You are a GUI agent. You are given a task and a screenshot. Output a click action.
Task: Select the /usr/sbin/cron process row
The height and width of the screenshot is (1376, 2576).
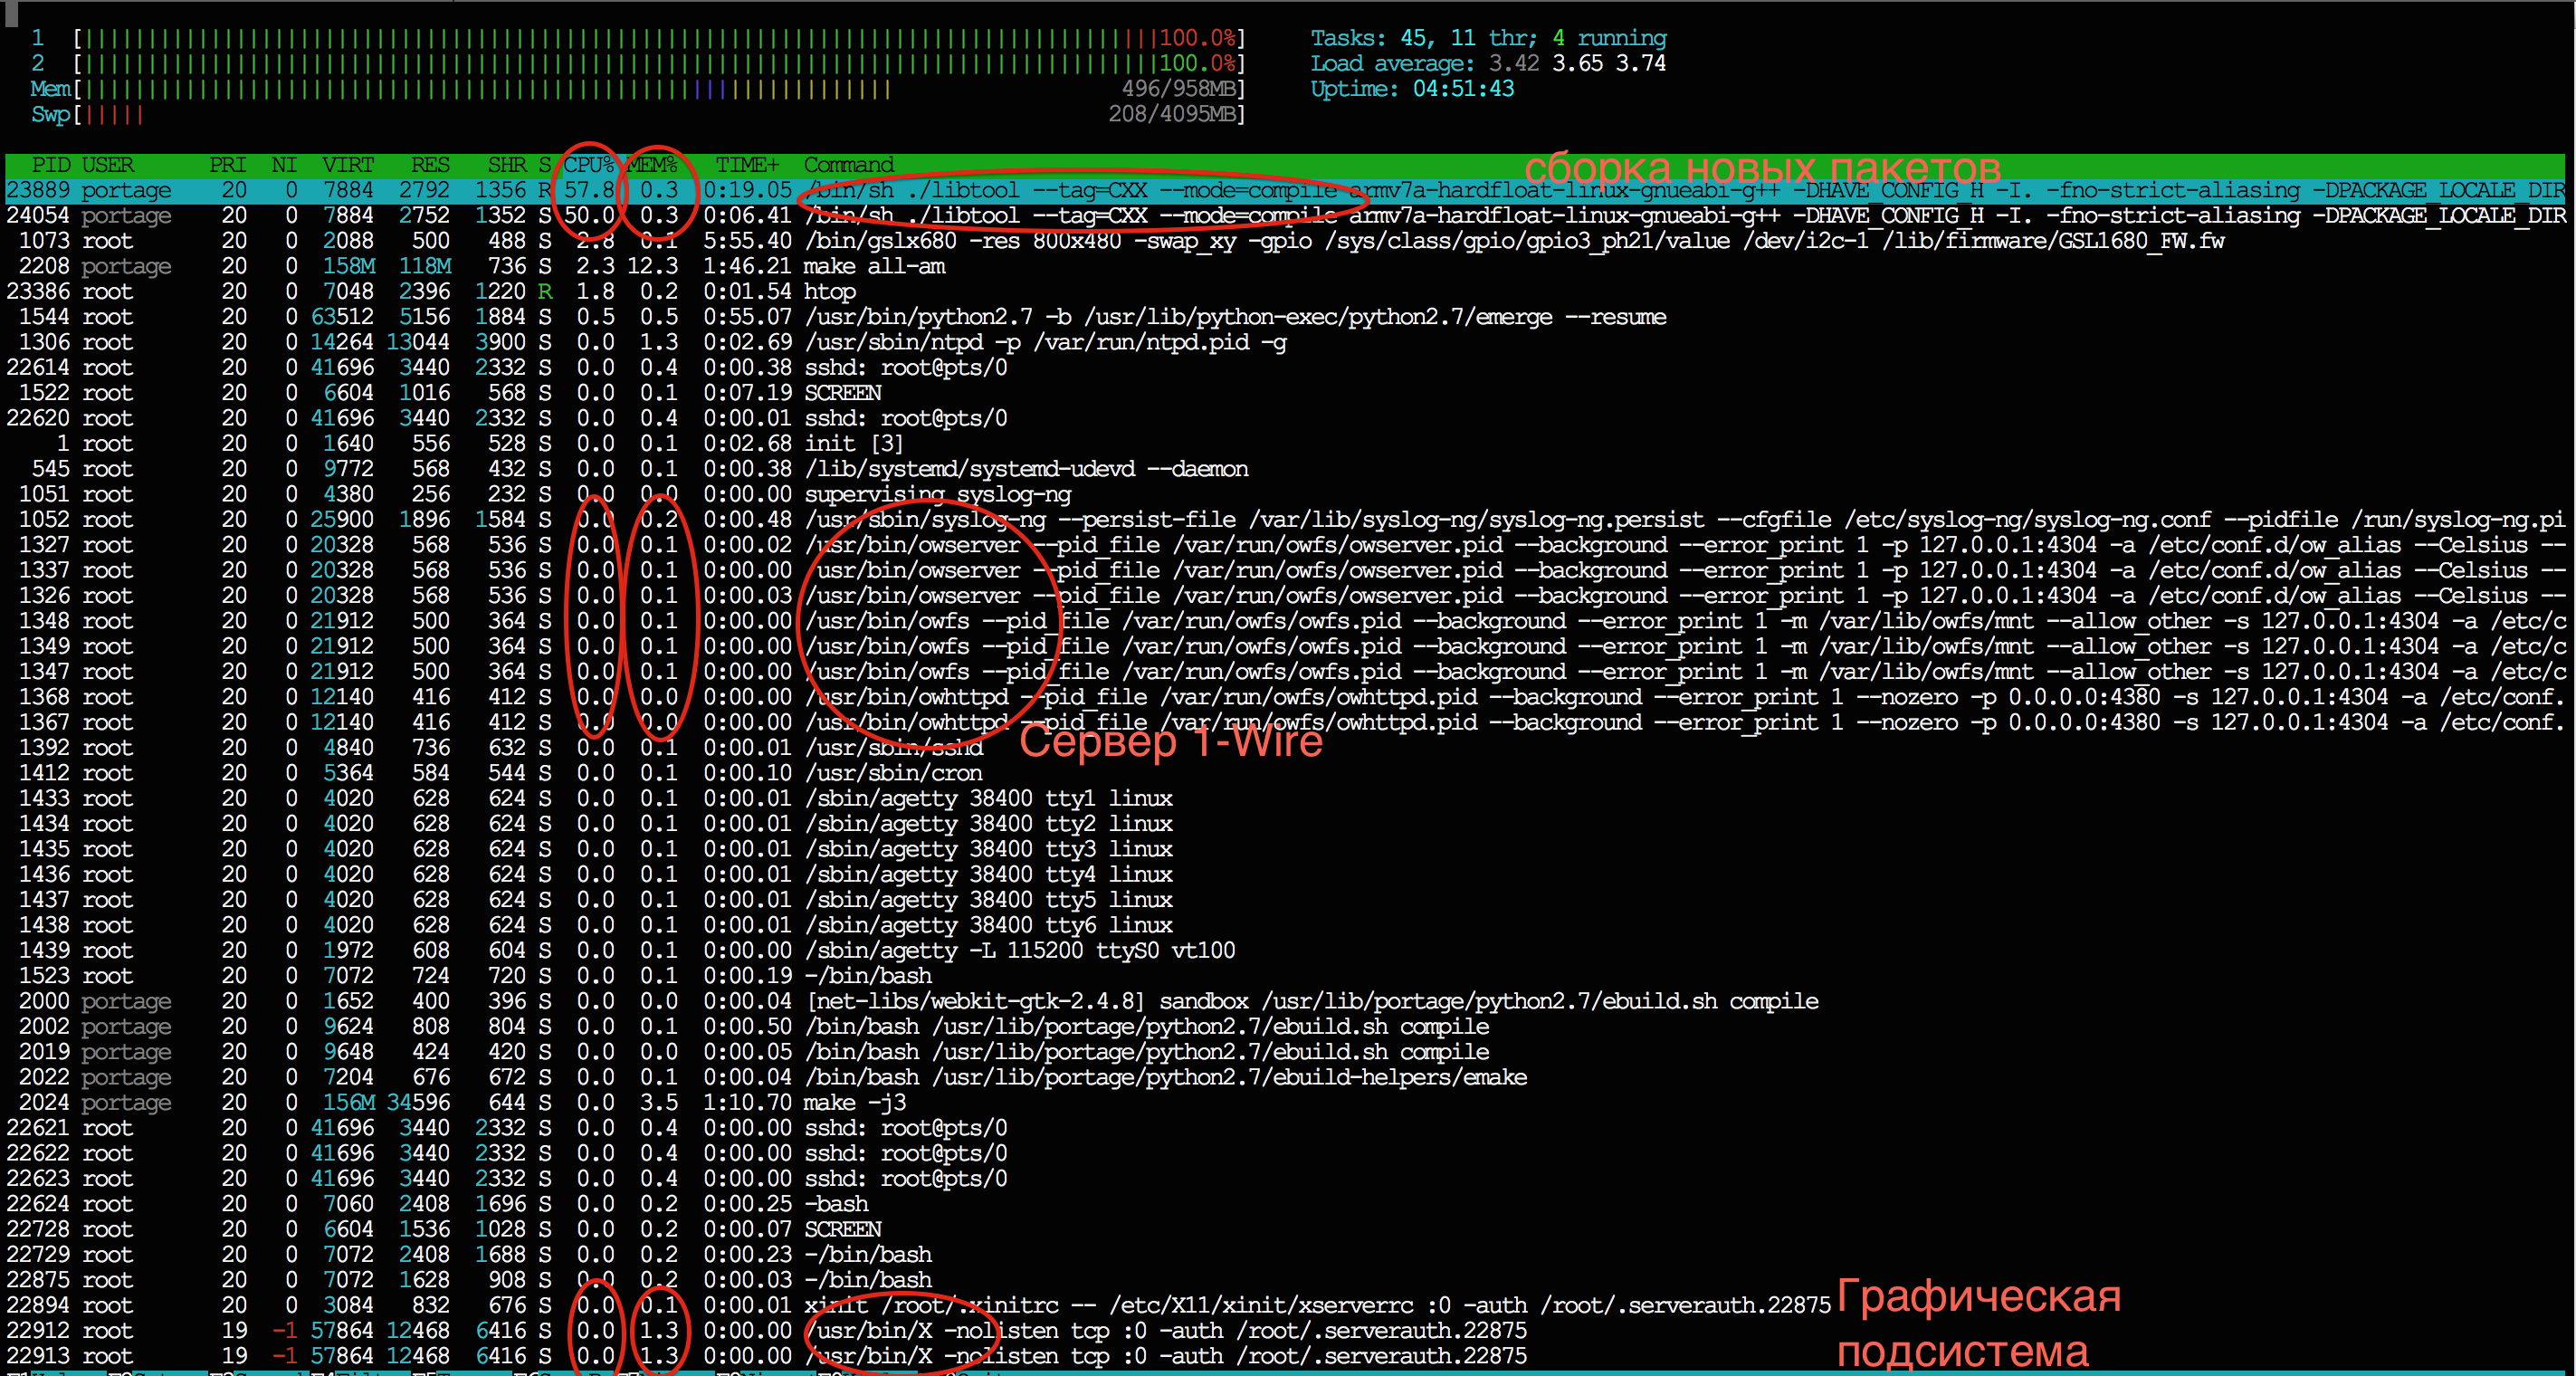point(893,773)
